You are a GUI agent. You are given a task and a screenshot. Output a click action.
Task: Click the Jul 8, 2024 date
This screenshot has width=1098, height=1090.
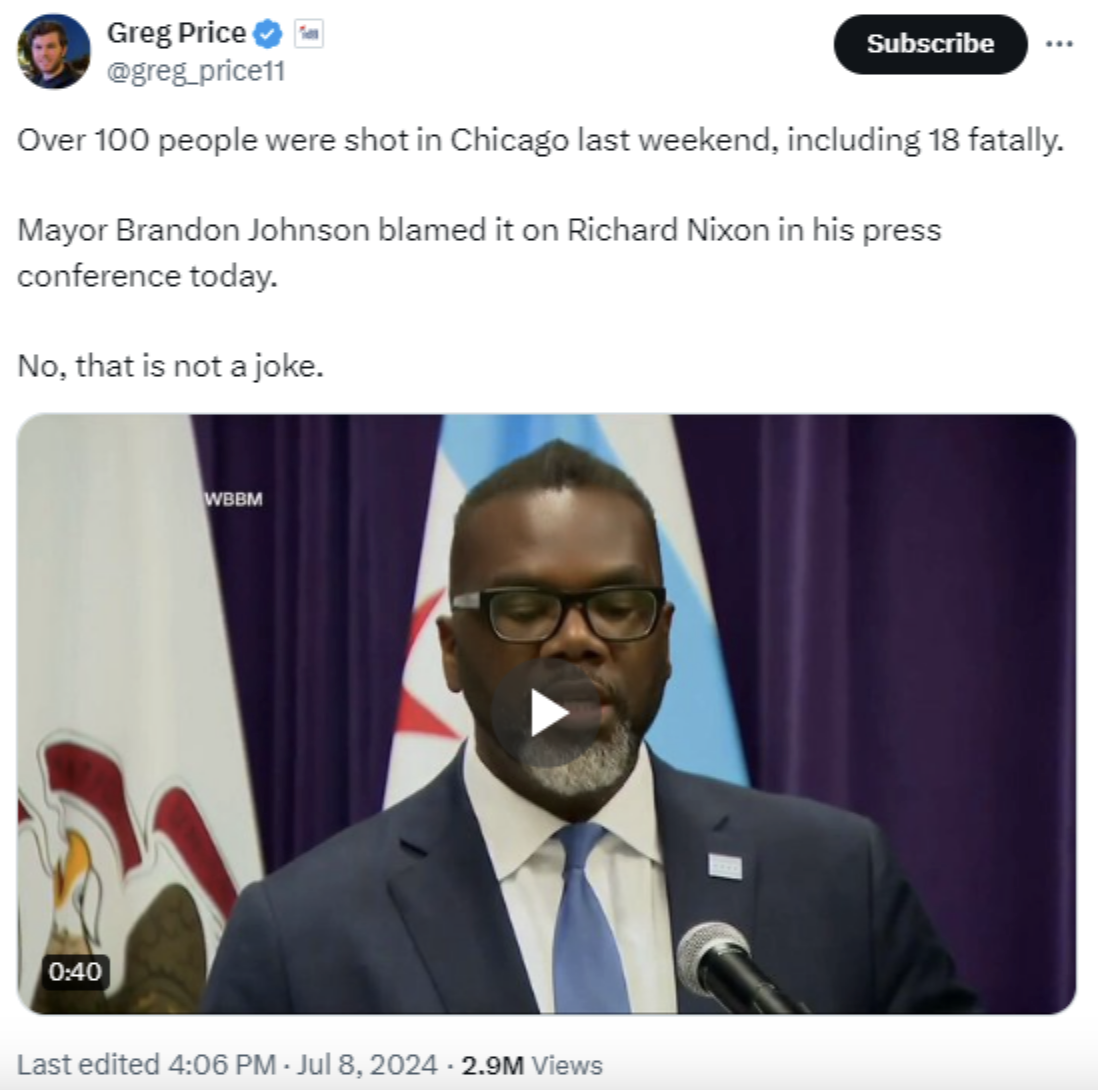367,1064
